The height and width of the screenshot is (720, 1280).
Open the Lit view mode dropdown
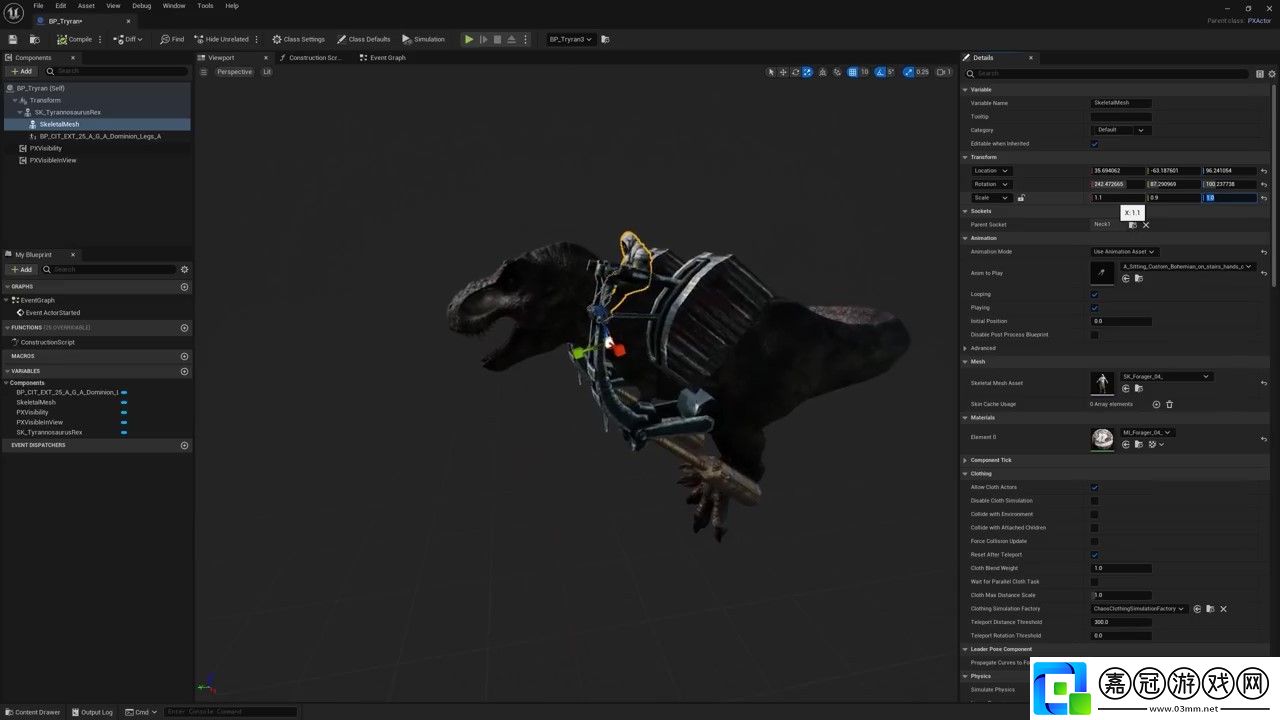coord(267,72)
